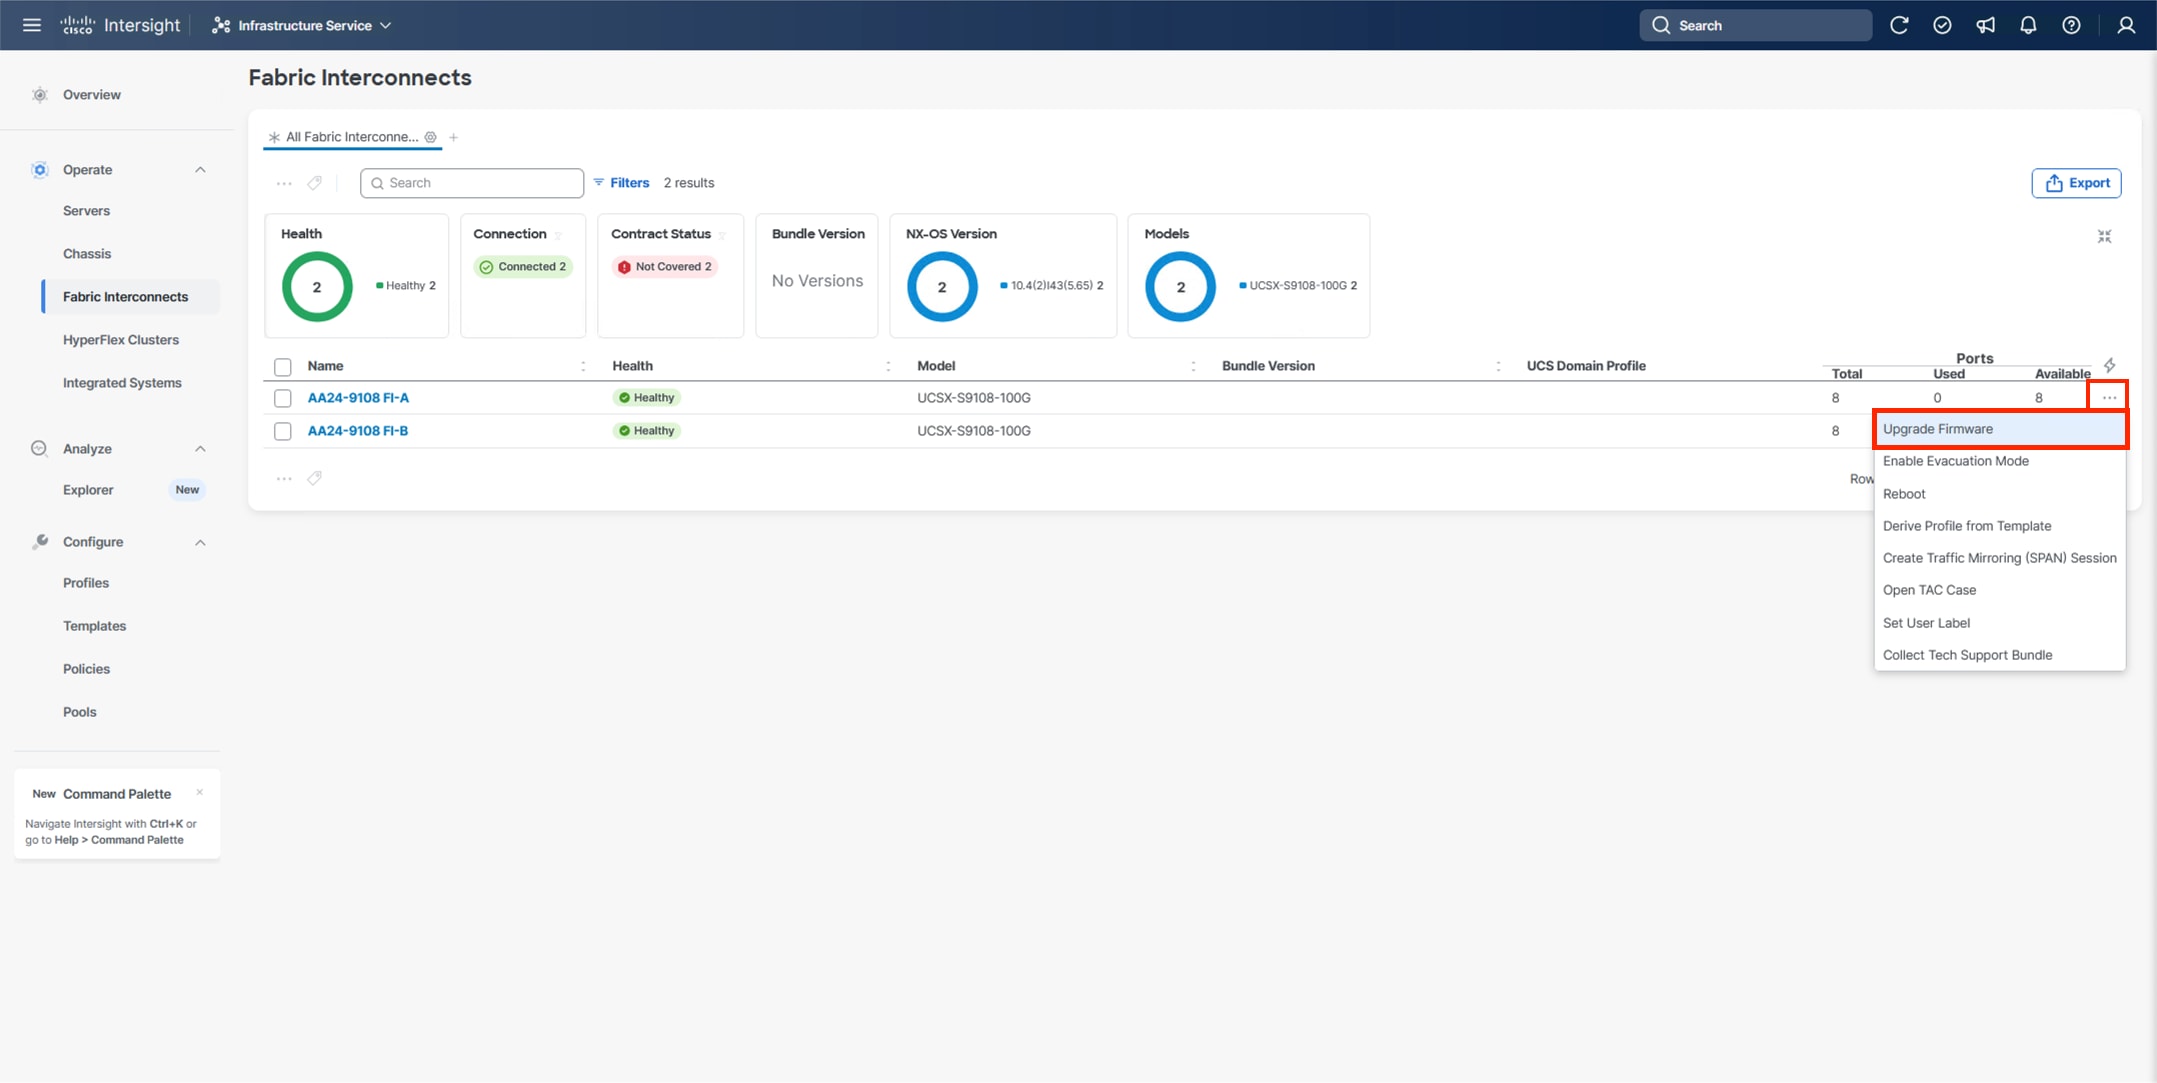Click the refresh icon in top bar

click(1898, 25)
